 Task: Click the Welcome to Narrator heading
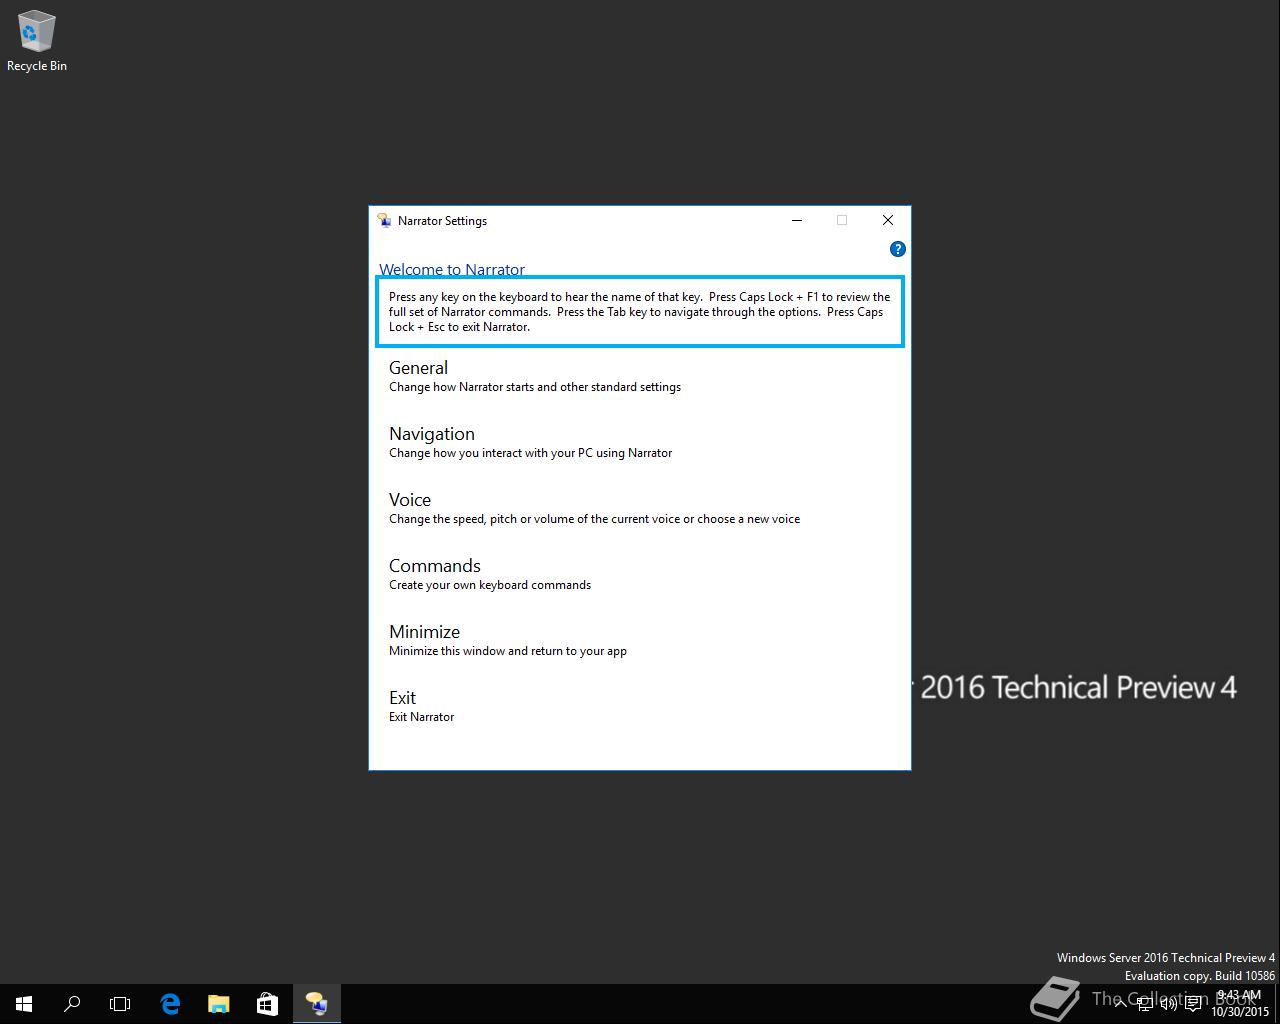452,270
